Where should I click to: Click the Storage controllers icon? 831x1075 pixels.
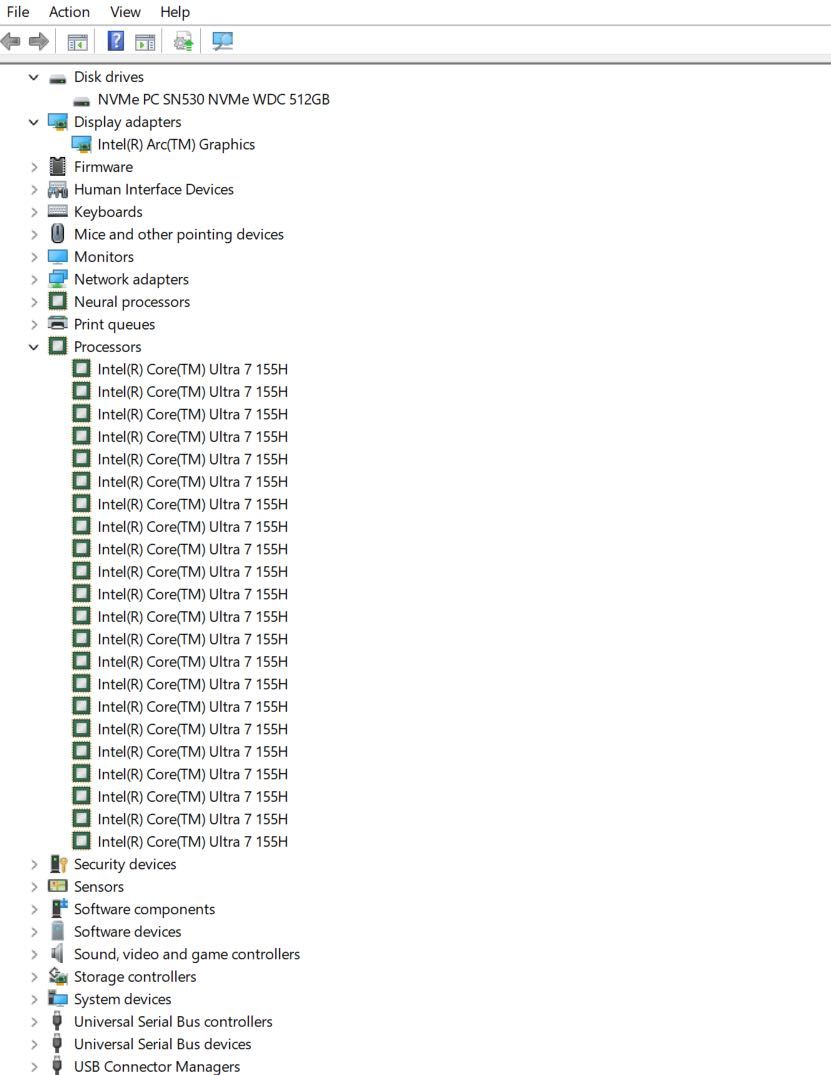click(58, 976)
